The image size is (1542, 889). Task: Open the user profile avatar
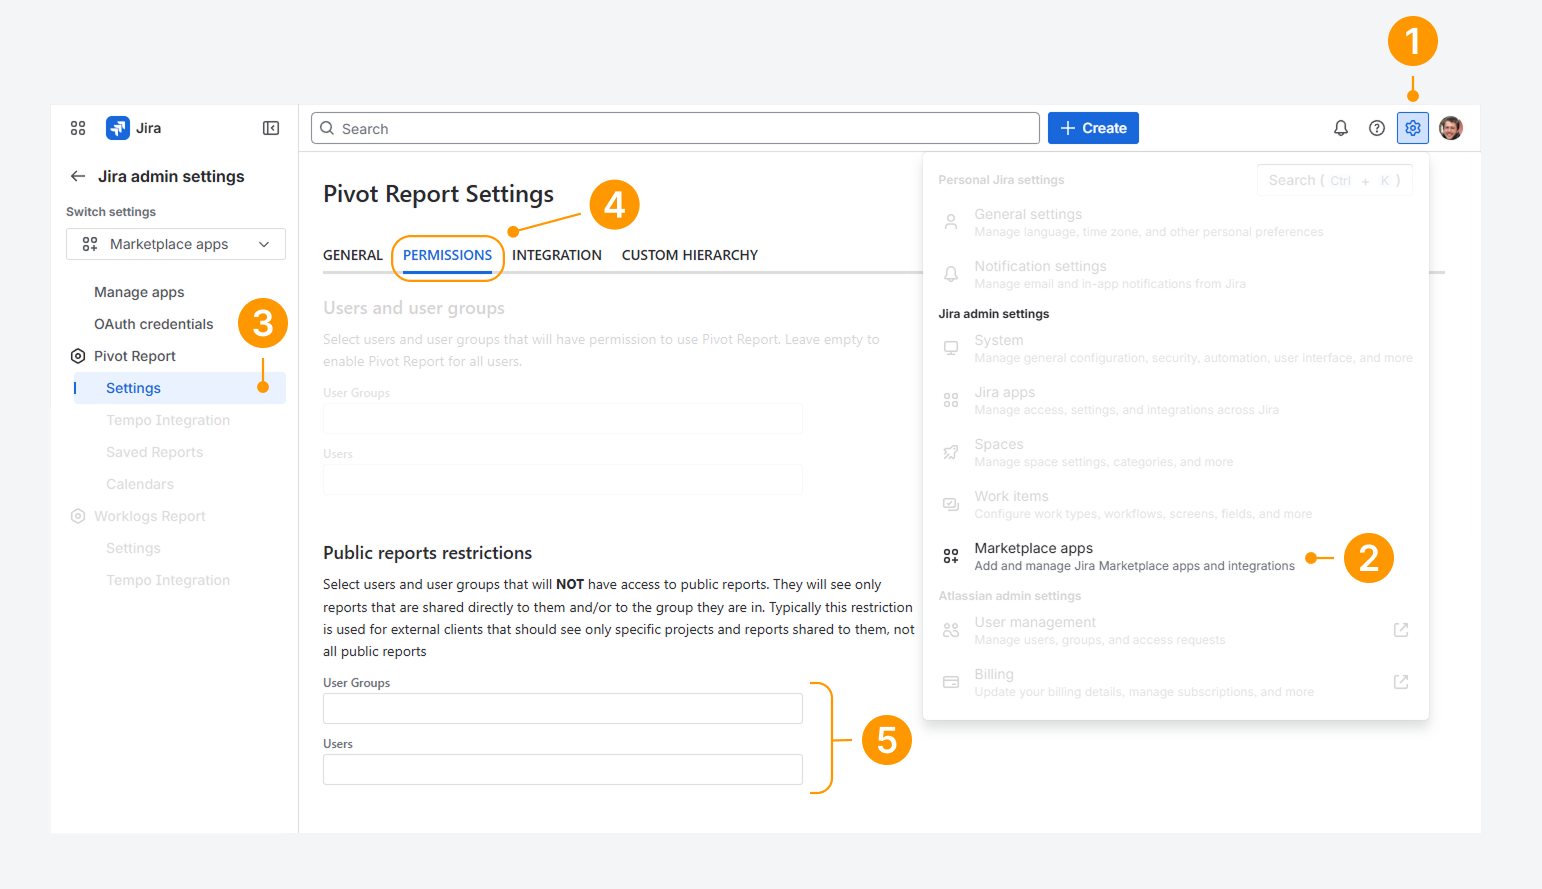[x=1451, y=128]
